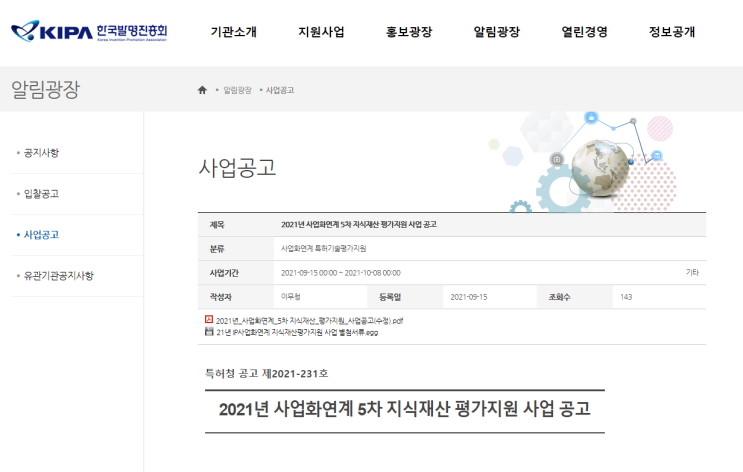This screenshot has height=472, width=743.
Task: Open the 기관소개 menu
Action: [x=234, y=32]
